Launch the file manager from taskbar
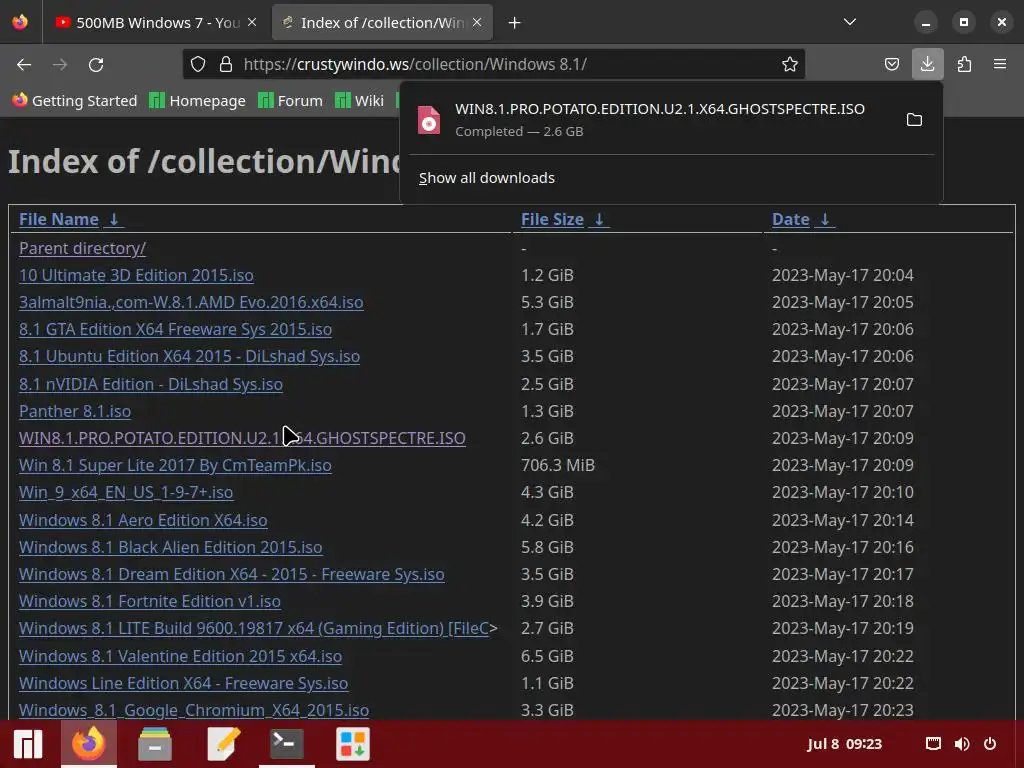This screenshot has width=1024, height=768. (155, 744)
